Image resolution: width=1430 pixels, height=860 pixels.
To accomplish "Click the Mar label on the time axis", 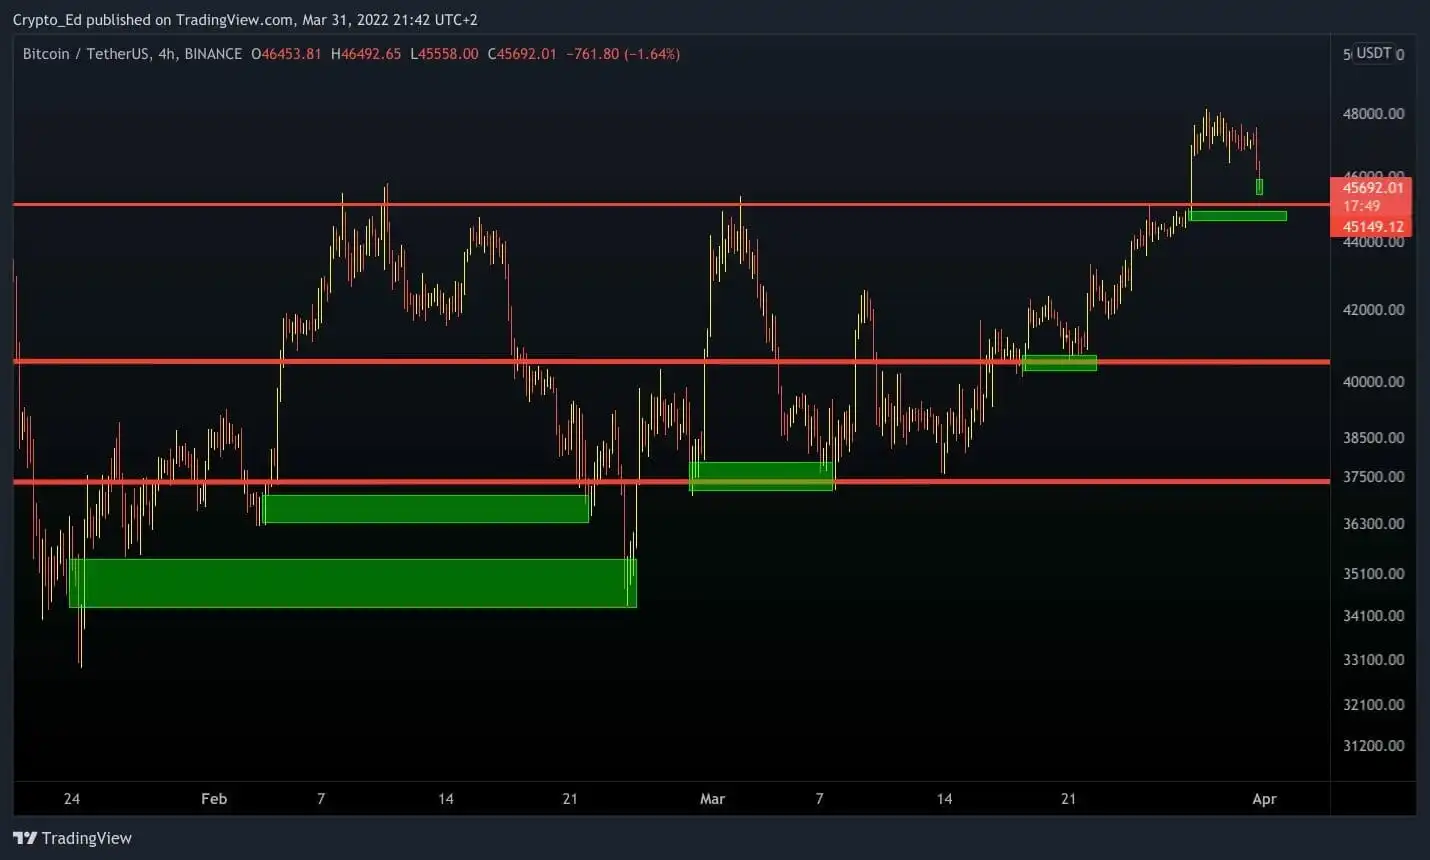I will point(712,799).
